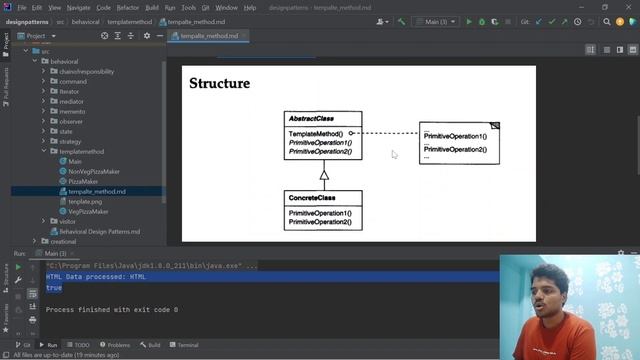Open the Problems tool window
The image size is (640, 360).
click(x=115, y=345)
